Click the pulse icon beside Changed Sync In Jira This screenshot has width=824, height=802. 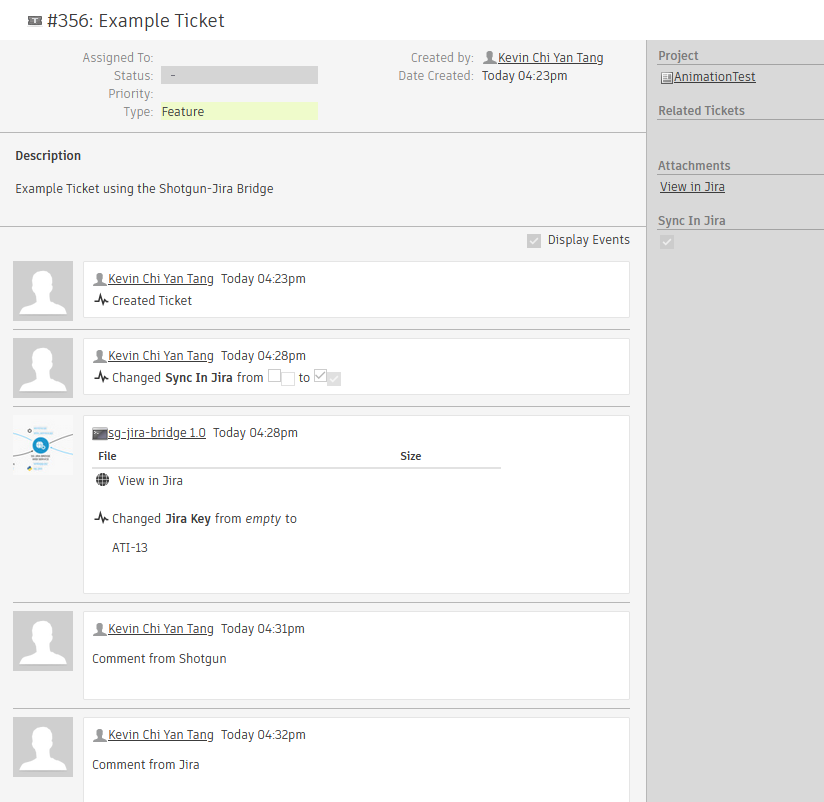[x=101, y=377]
